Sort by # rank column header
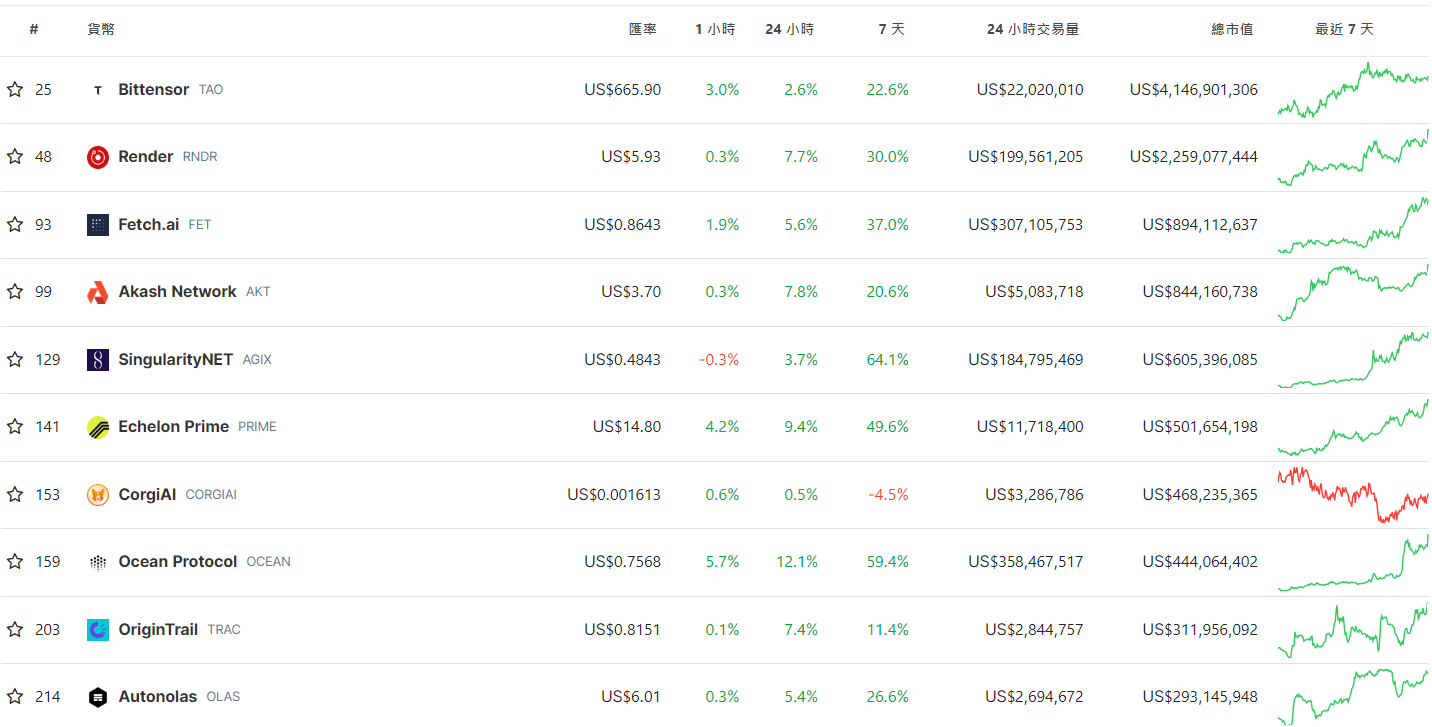Screen dimensions: 1432x727 pyautogui.click(x=34, y=30)
